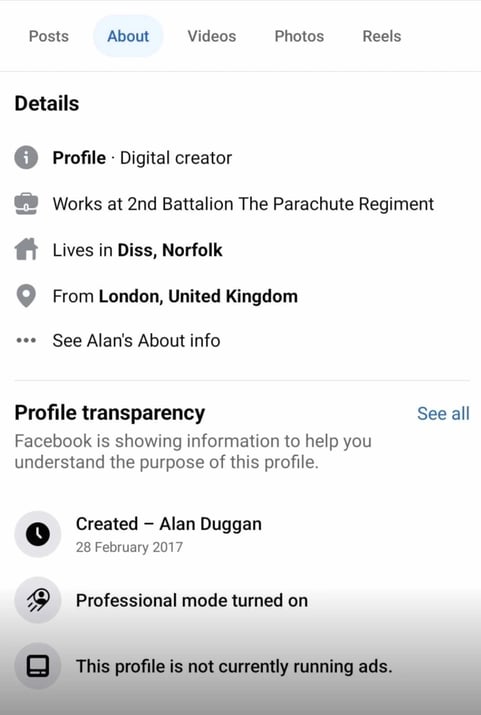This screenshot has height=715, width=481.
Task: Expand See Alan's About info
Action: (136, 341)
